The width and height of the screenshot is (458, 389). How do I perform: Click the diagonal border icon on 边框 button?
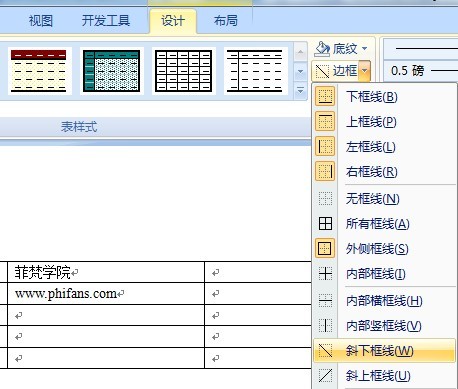[322, 71]
